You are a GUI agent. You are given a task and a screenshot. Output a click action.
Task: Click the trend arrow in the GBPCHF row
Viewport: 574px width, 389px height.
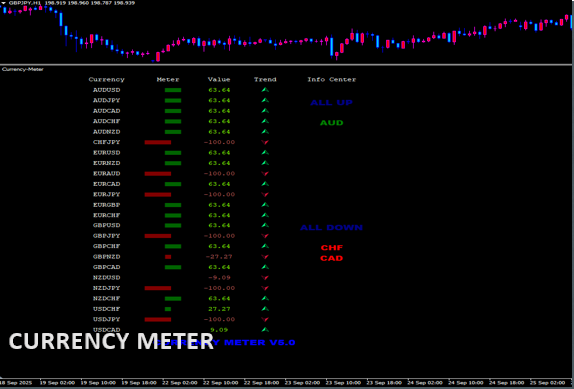[x=265, y=246]
